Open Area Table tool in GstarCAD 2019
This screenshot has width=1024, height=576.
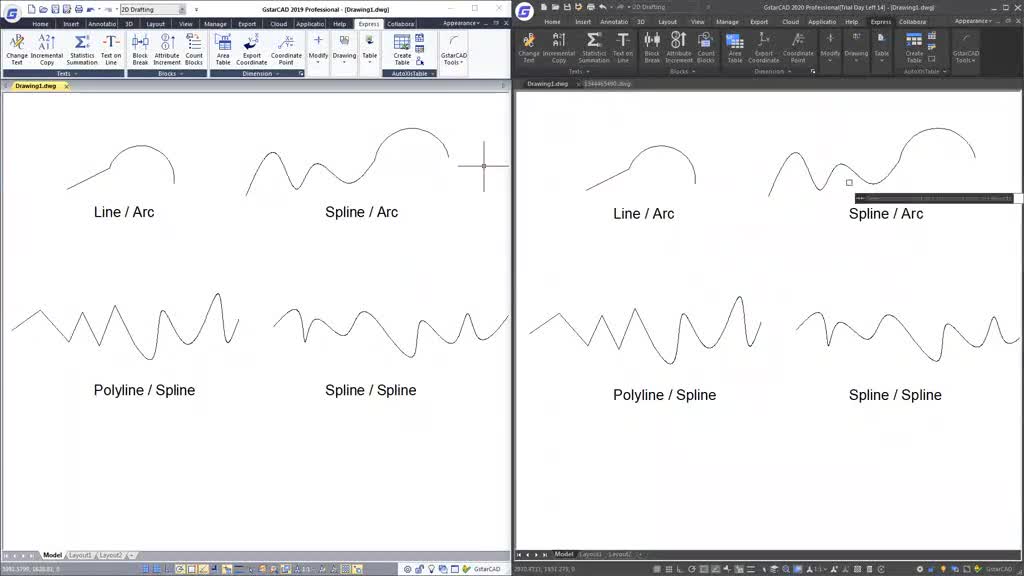click(223, 50)
